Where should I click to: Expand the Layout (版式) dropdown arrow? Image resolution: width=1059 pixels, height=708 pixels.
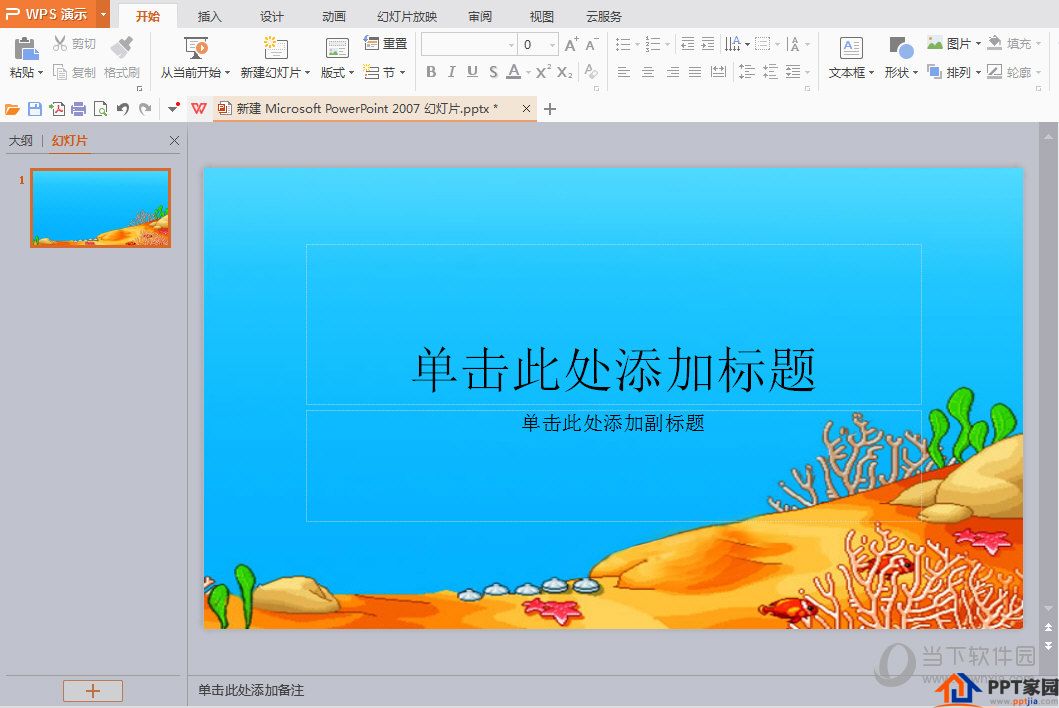pyautogui.click(x=351, y=73)
